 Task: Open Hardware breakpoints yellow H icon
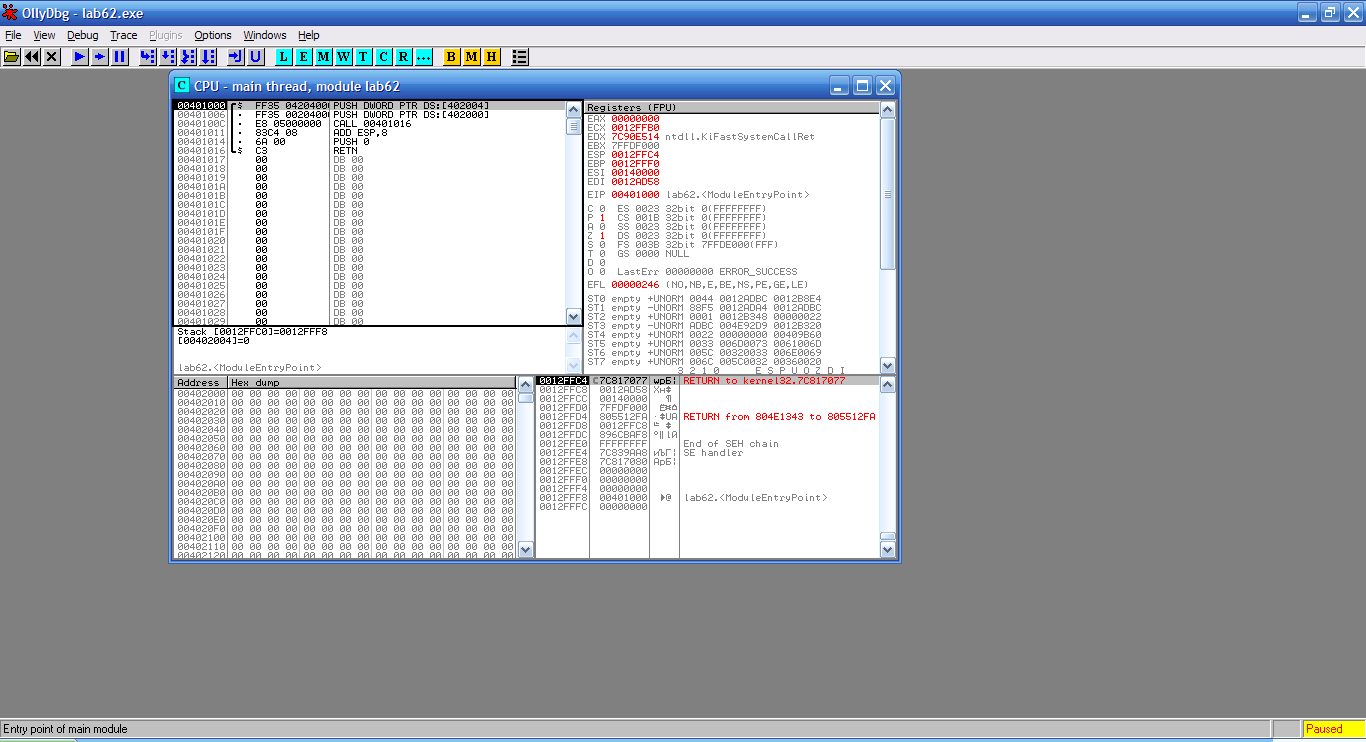(x=491, y=57)
